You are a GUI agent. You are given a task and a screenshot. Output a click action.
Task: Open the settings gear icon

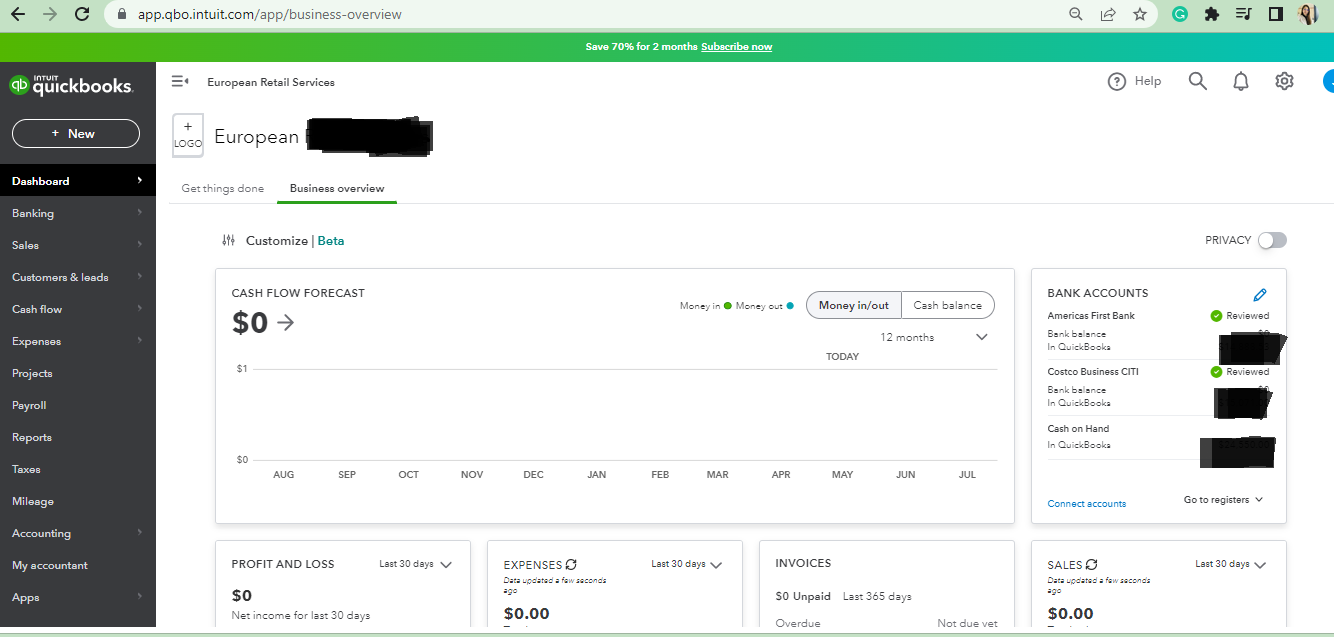pos(1285,82)
